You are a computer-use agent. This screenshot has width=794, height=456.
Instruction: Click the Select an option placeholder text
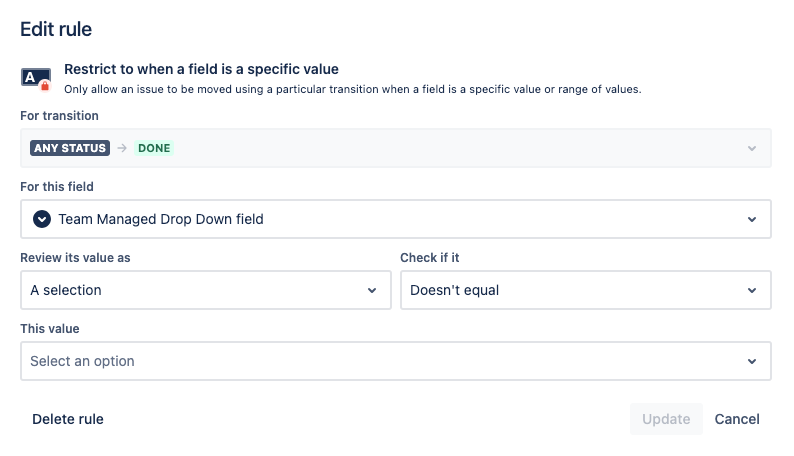[82, 361]
